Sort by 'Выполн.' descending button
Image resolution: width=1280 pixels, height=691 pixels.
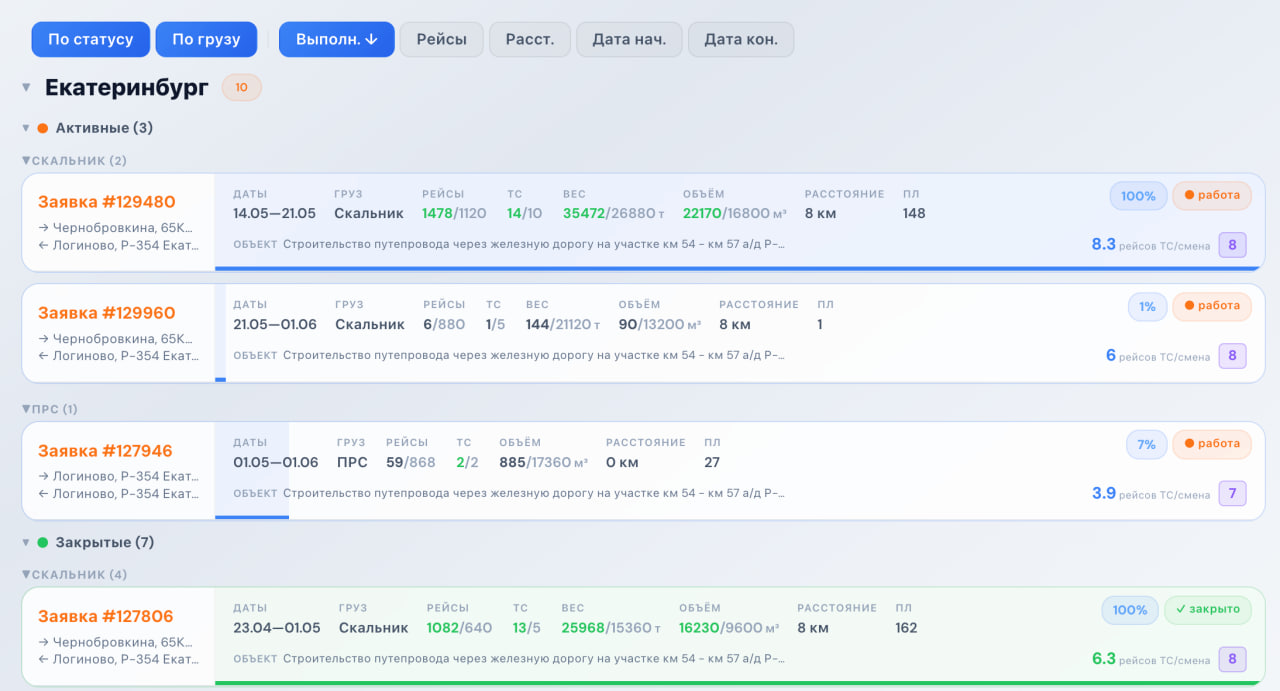click(337, 39)
